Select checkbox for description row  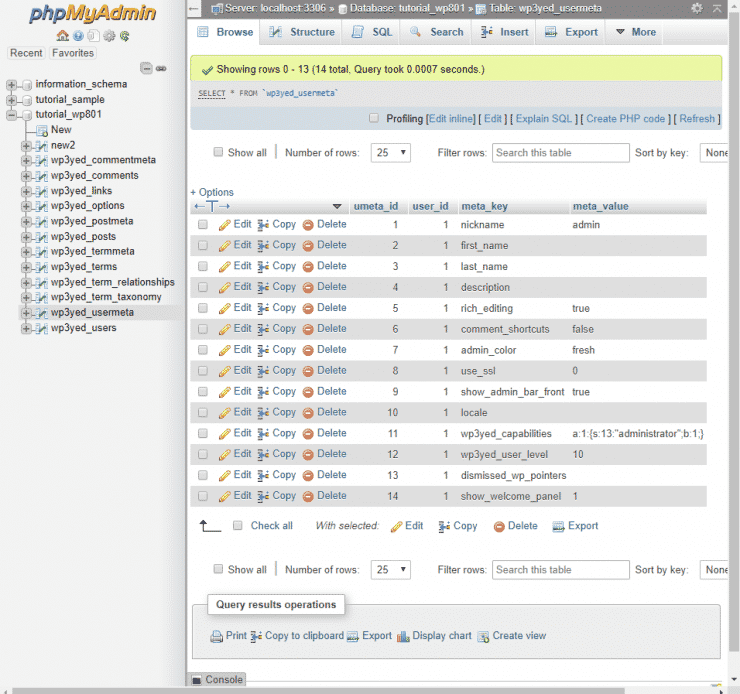(203, 287)
